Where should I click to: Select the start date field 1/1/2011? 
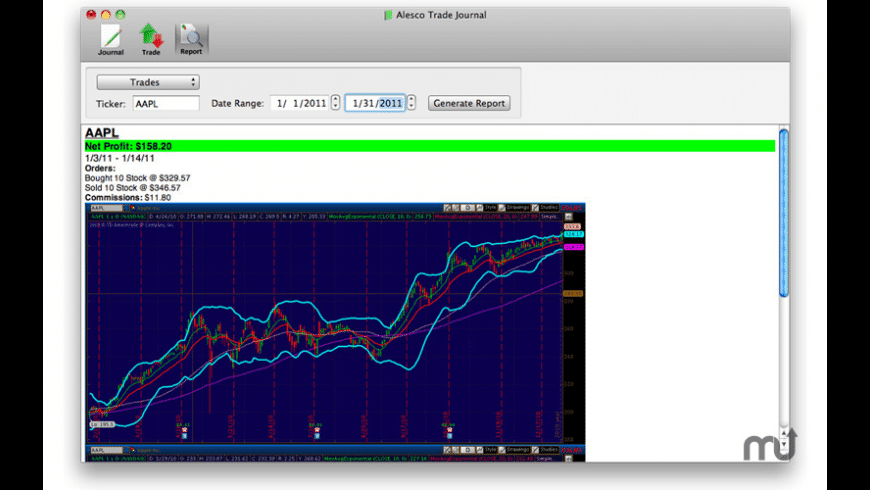coord(300,103)
